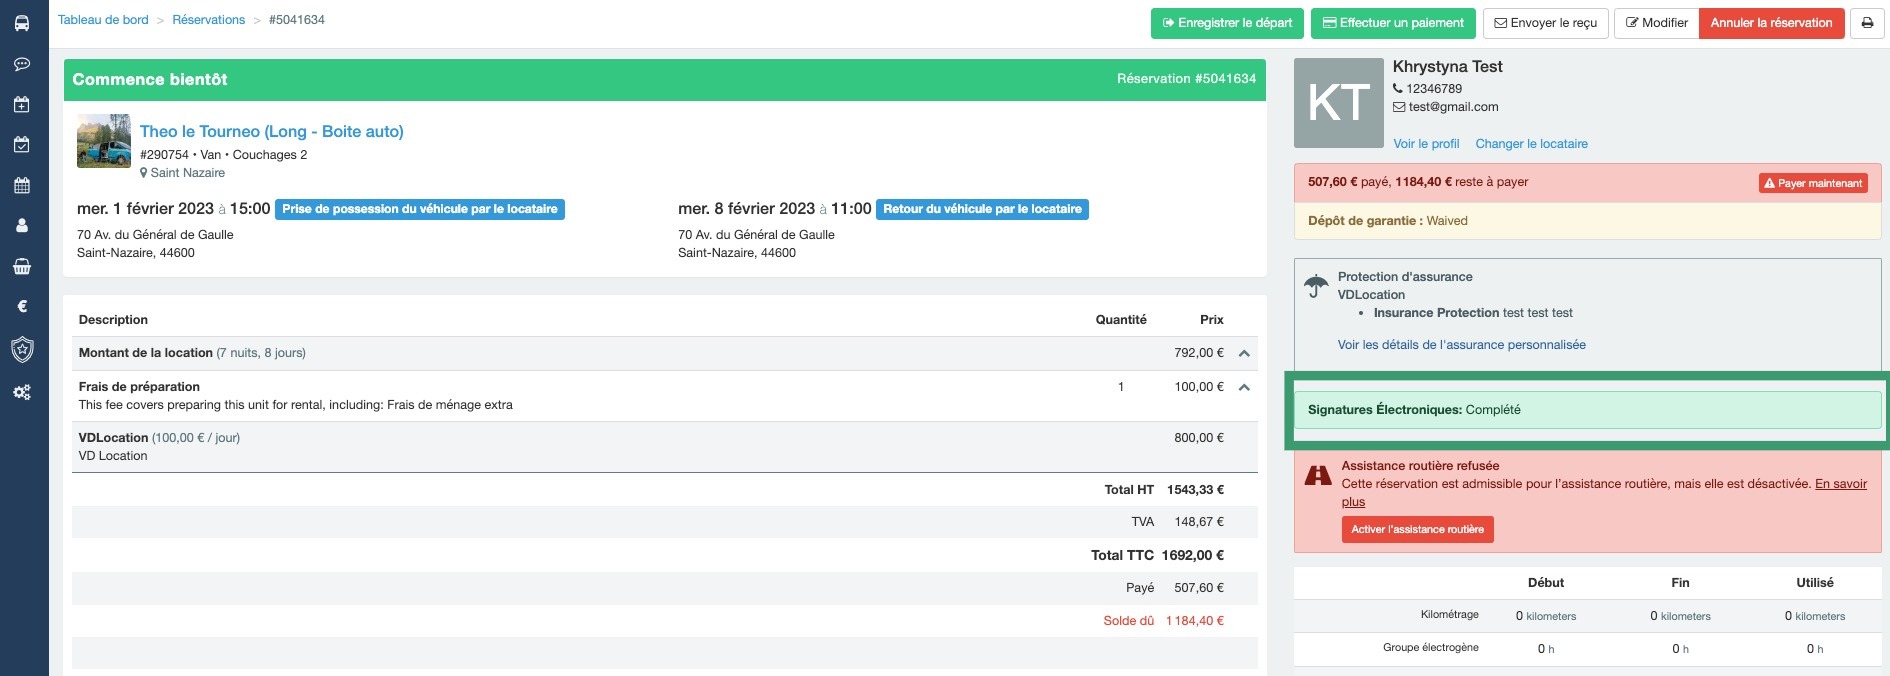This screenshot has width=1890, height=676.
Task: Click the print icon button
Action: (1867, 23)
